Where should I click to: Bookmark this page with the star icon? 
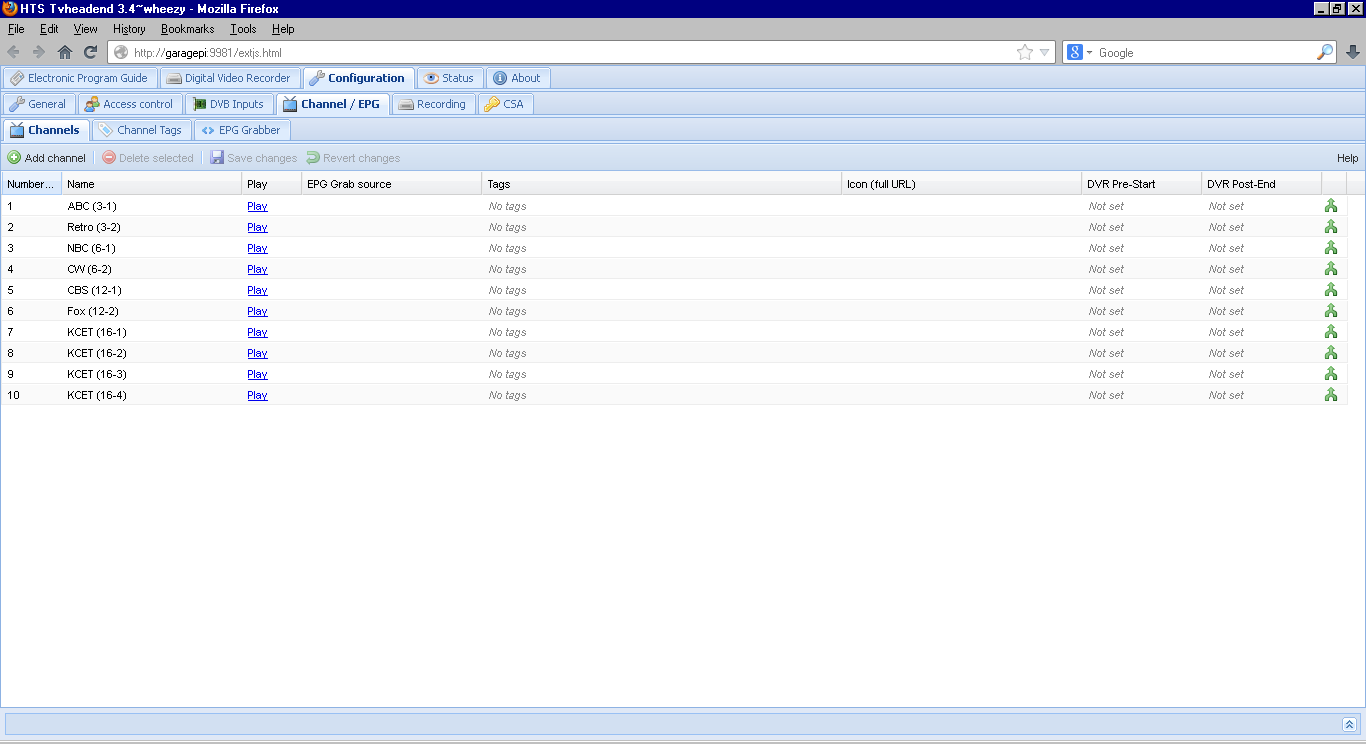1026,52
